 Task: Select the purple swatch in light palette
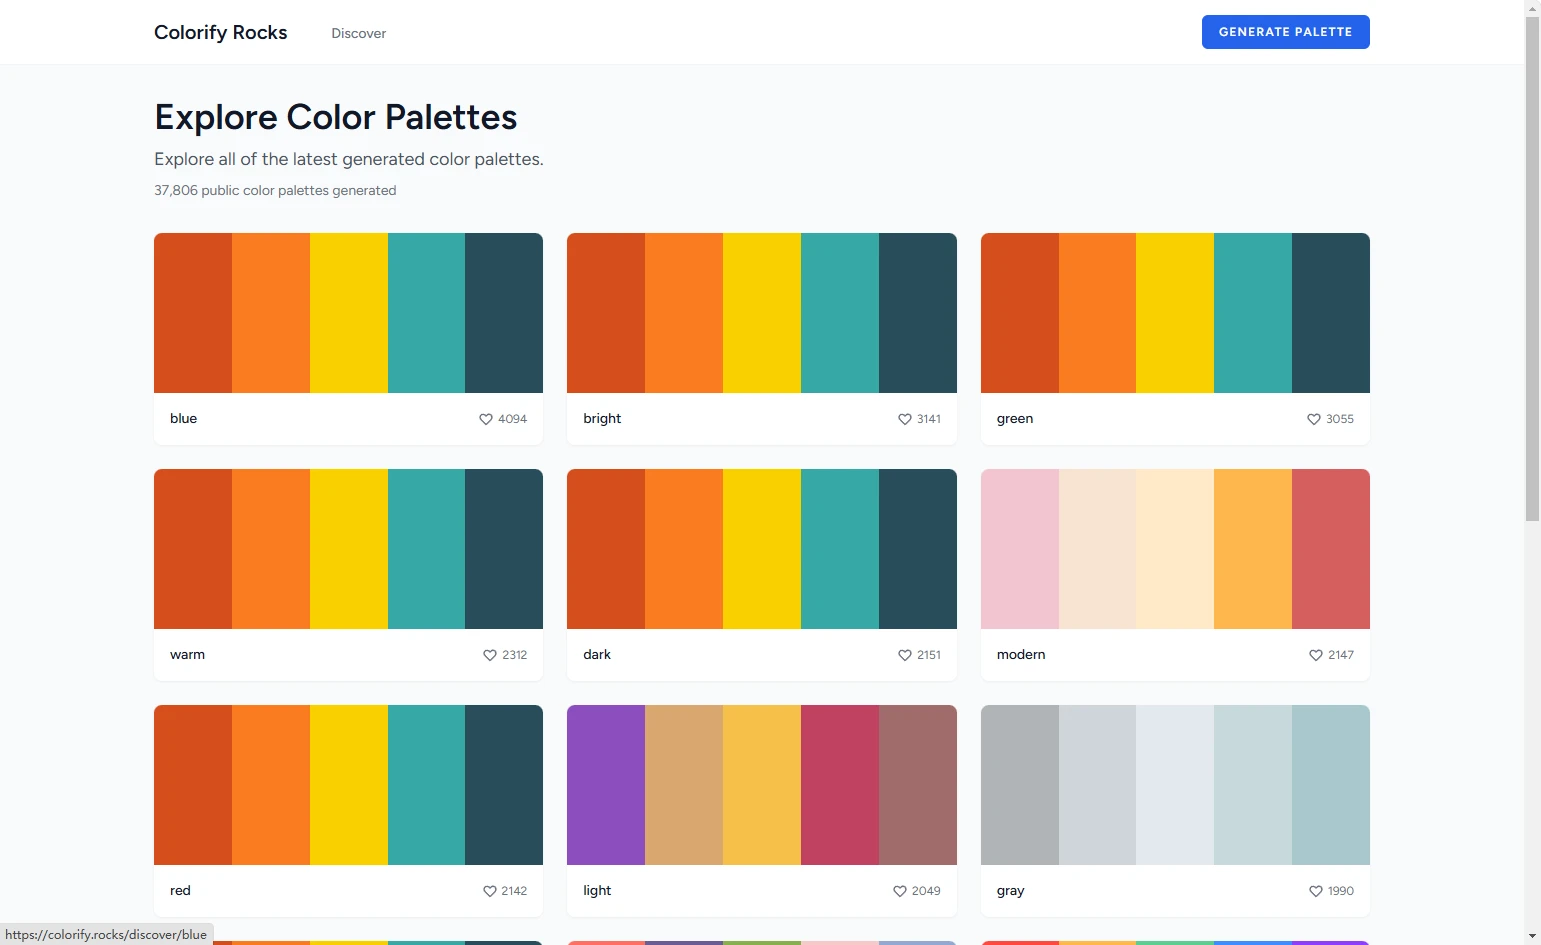(605, 785)
